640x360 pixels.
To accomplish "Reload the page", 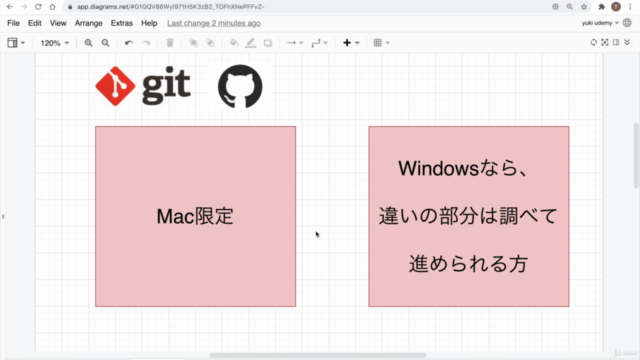I will [38, 7].
